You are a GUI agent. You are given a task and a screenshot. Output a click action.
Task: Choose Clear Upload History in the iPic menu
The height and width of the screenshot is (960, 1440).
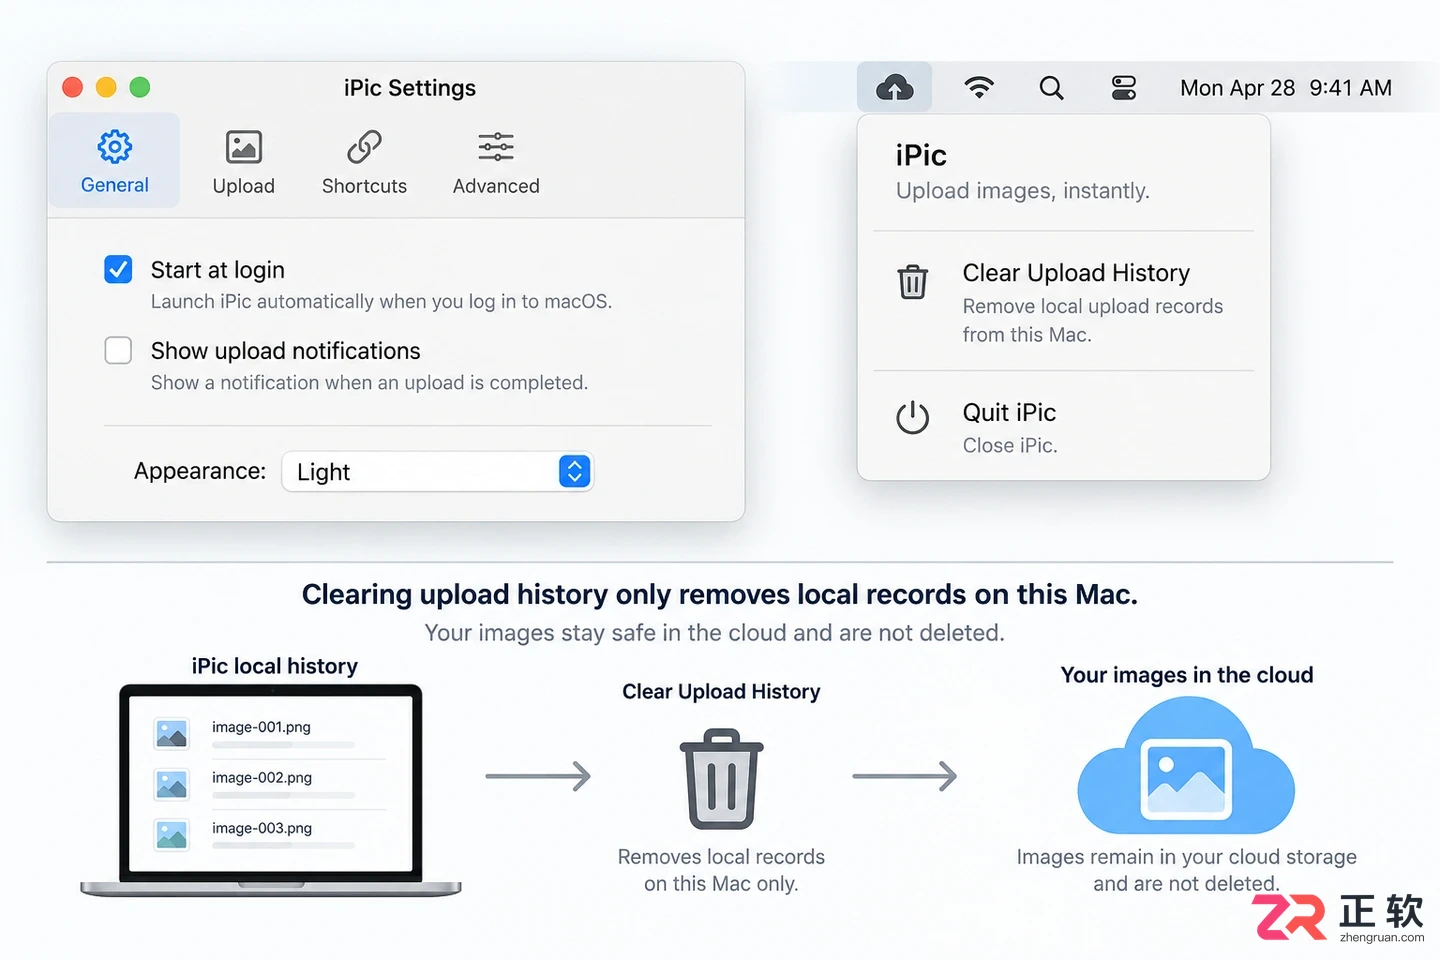coord(1063,301)
